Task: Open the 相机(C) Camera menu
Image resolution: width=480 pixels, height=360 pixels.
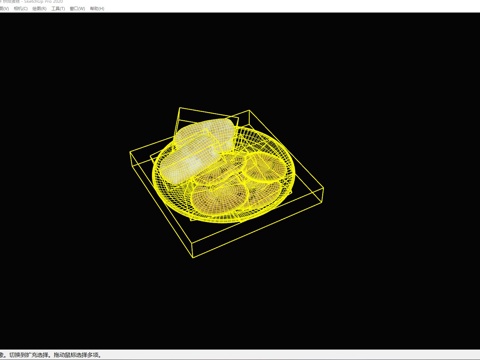Action: pos(21,8)
